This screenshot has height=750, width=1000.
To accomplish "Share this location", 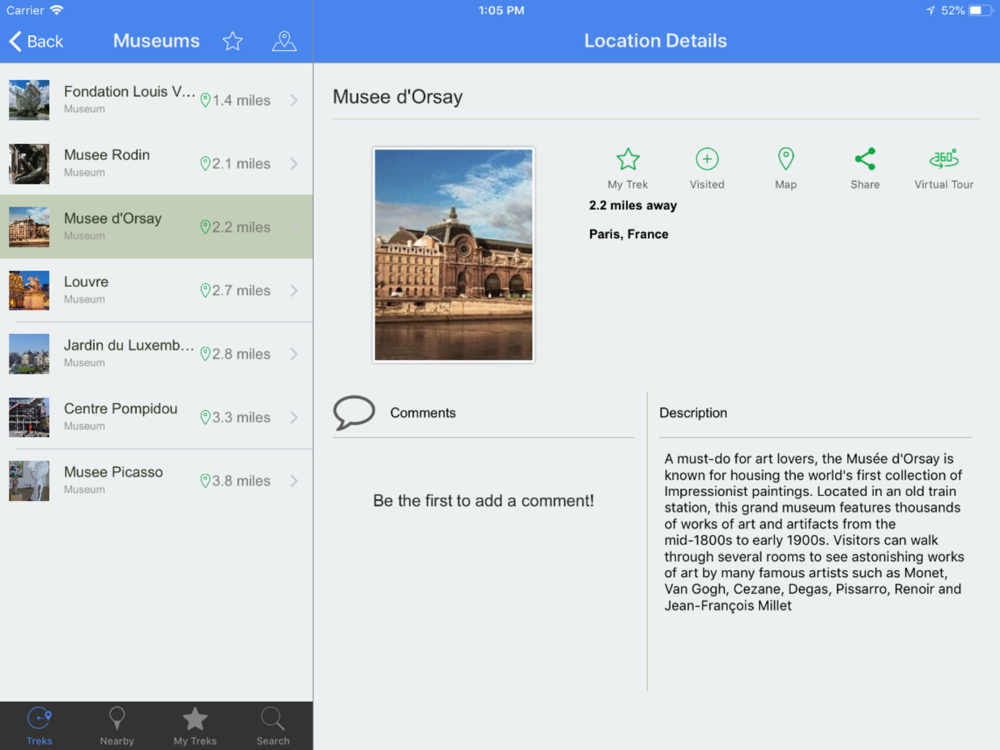I will [865, 168].
